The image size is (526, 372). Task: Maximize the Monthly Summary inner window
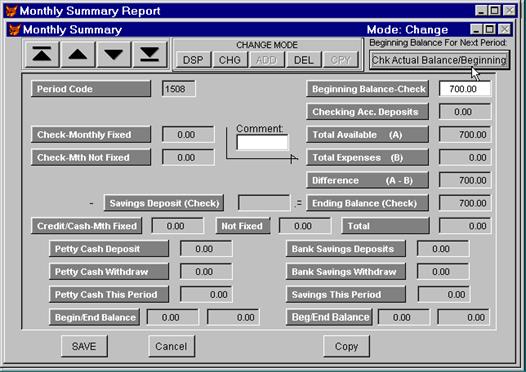[x=489, y=30]
